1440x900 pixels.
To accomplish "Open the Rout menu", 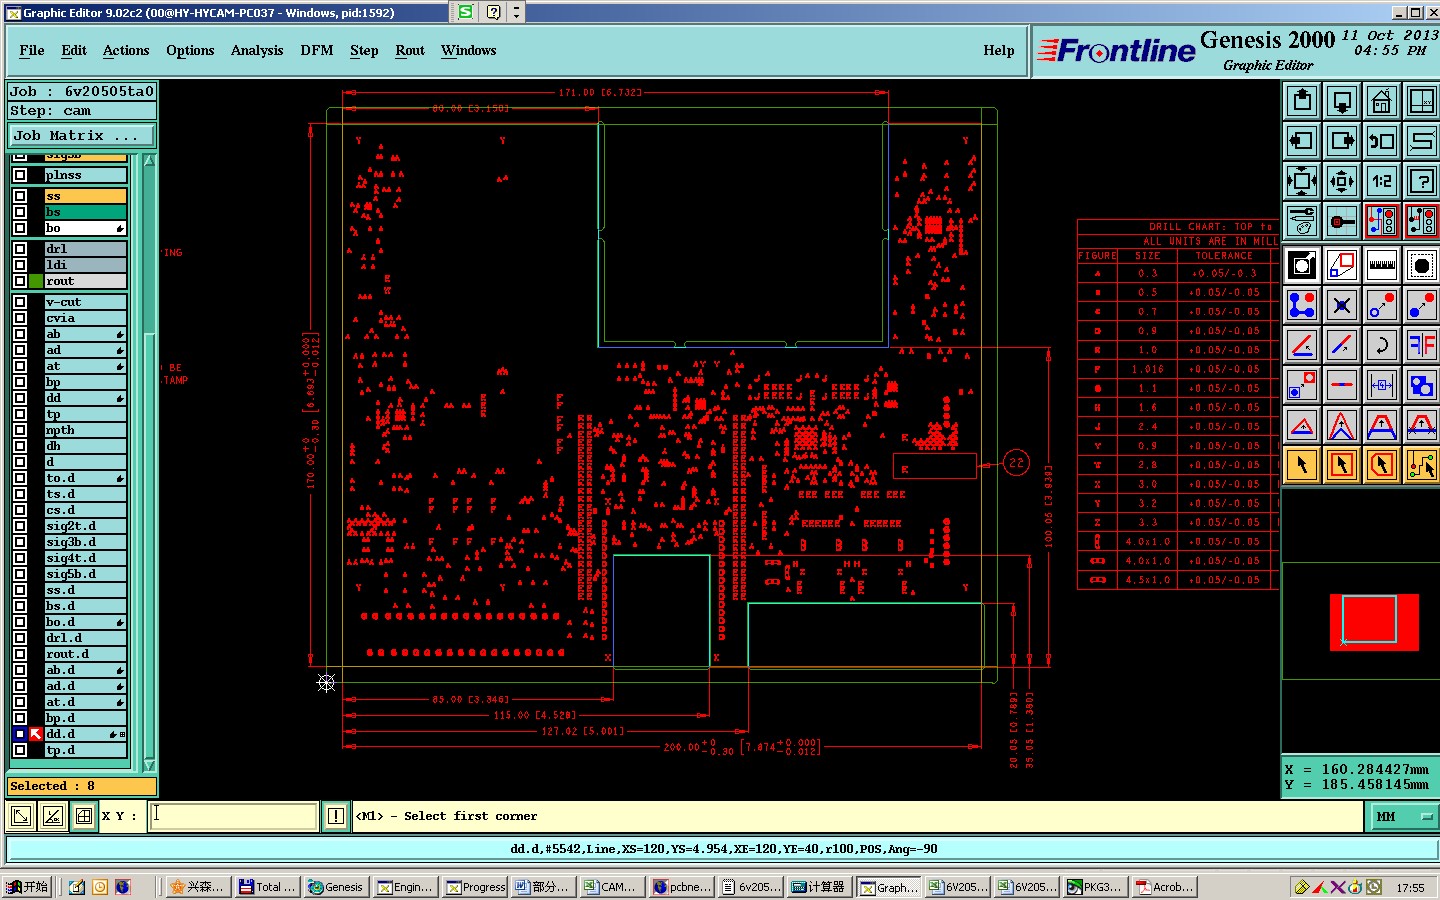I will coord(410,50).
